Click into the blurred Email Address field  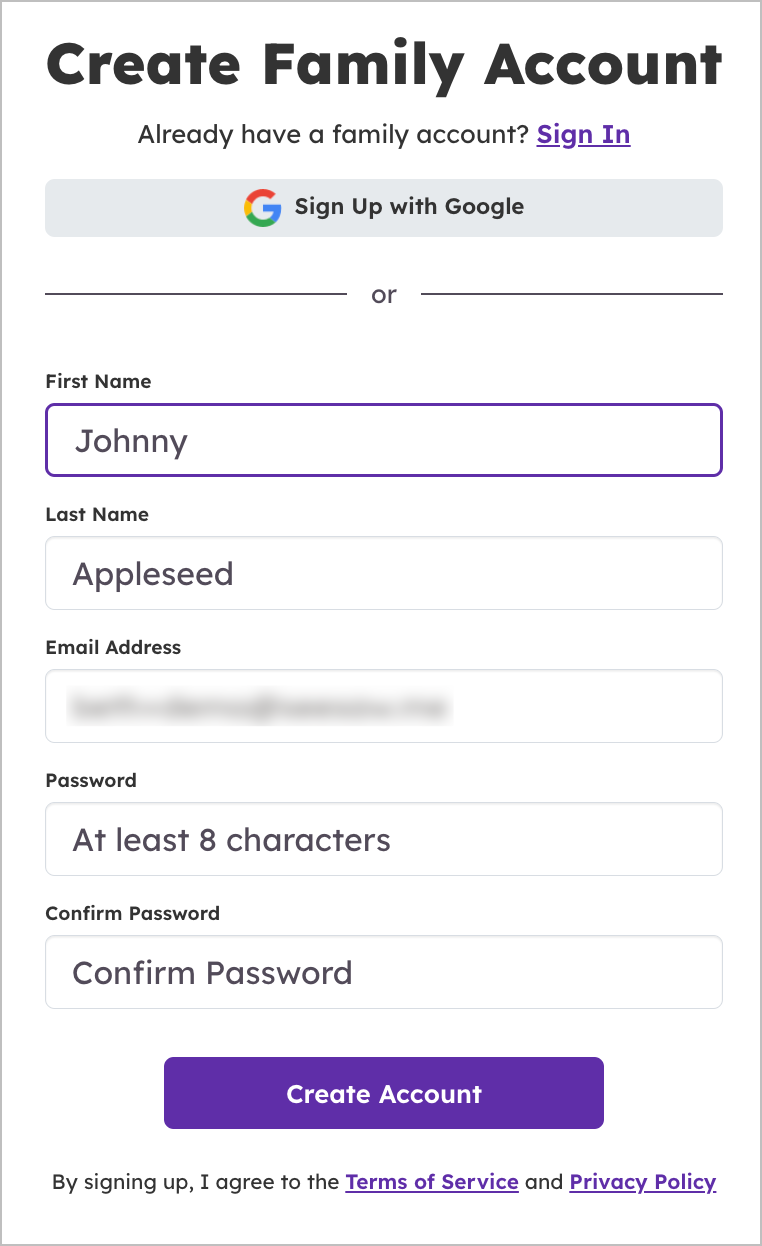384,706
